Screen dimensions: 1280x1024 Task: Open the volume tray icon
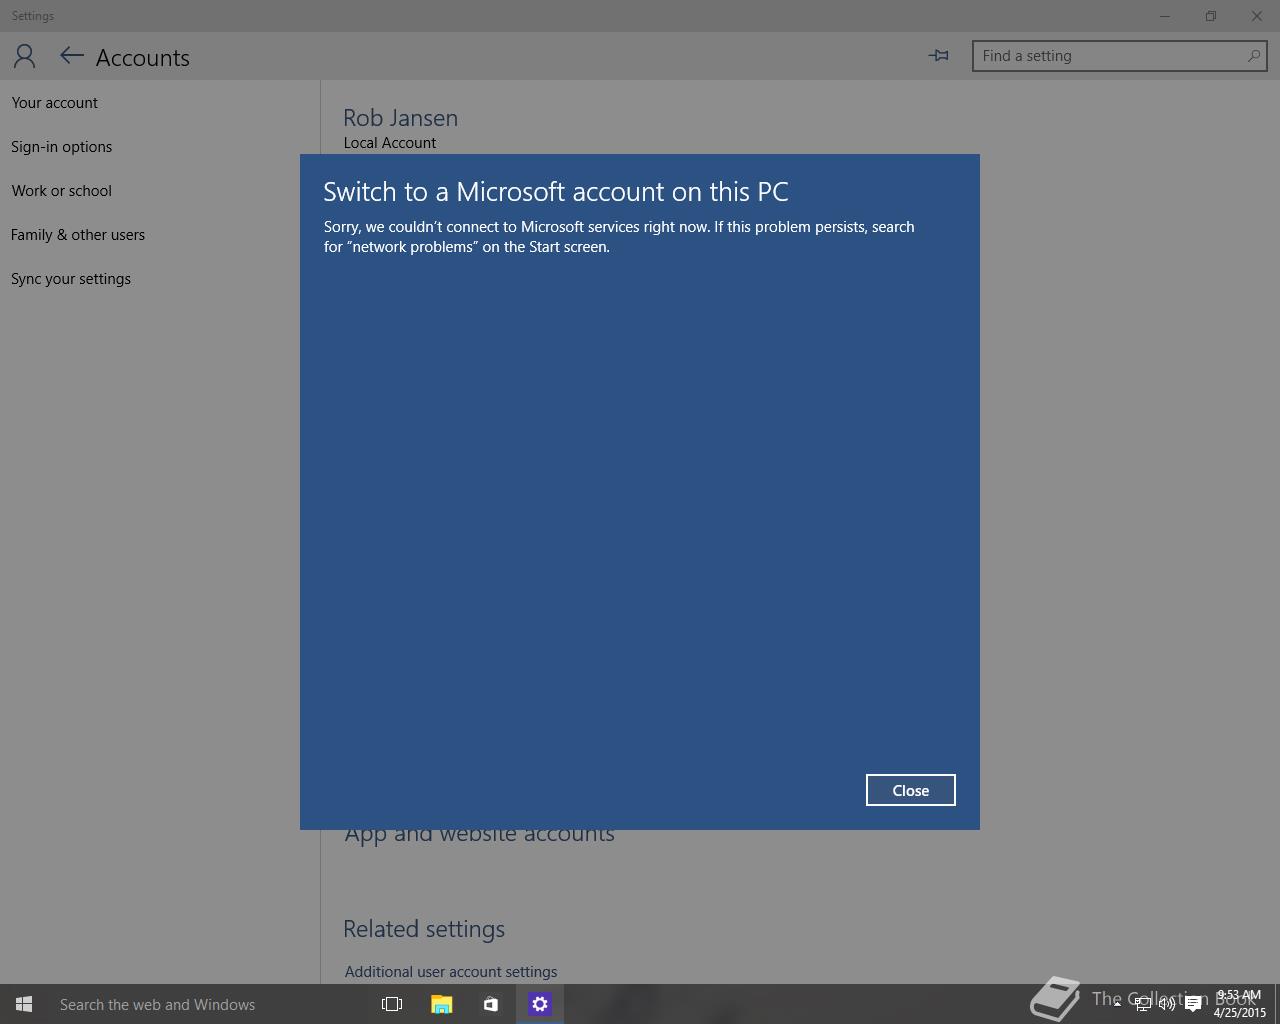[x=1167, y=1004]
